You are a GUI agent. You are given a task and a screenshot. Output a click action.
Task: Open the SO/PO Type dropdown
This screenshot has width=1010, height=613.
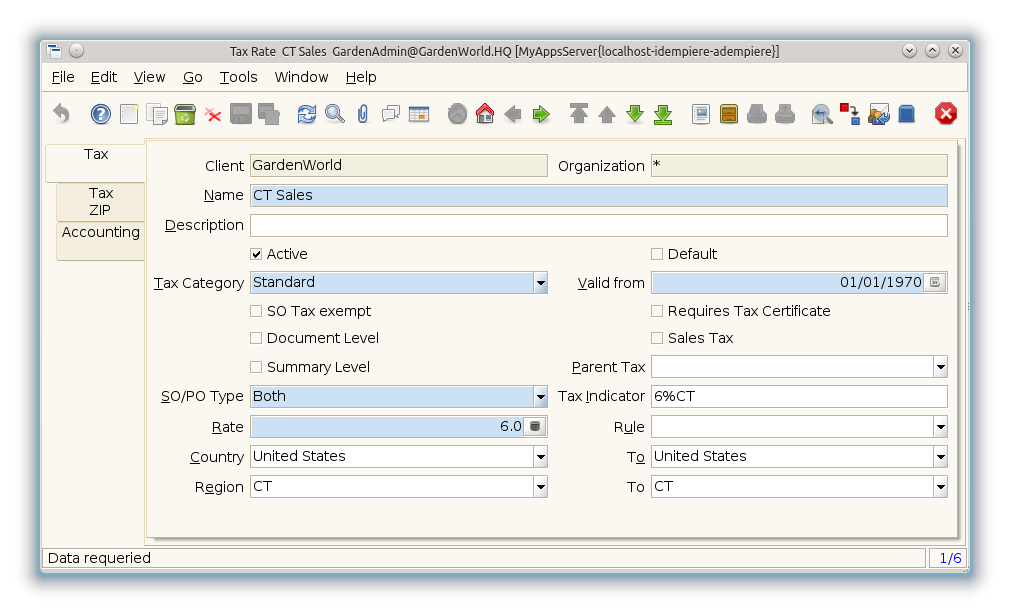coord(540,396)
